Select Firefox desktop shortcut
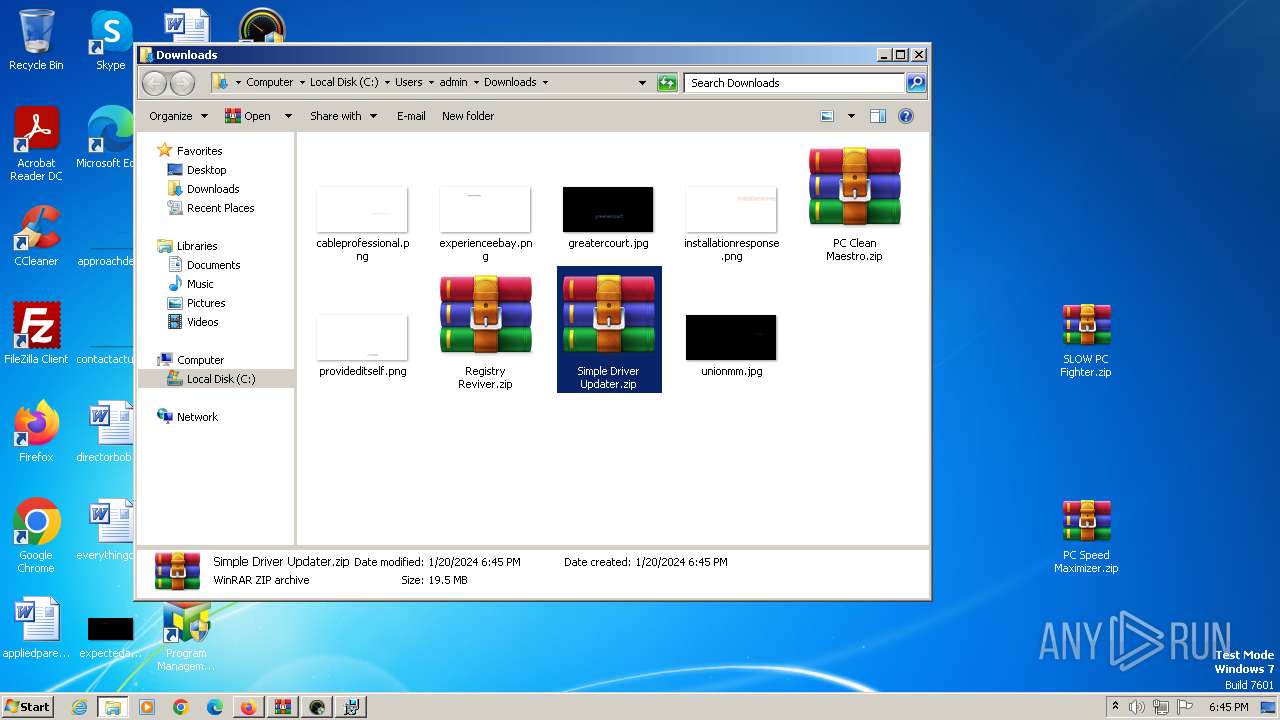Viewport: 1280px width, 720px height. coord(36,432)
